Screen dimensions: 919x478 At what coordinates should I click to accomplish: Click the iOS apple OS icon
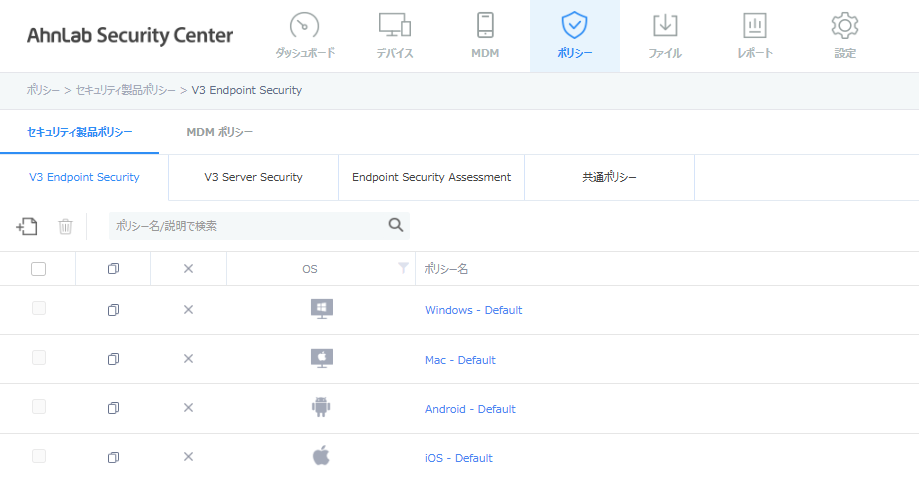pos(321,455)
